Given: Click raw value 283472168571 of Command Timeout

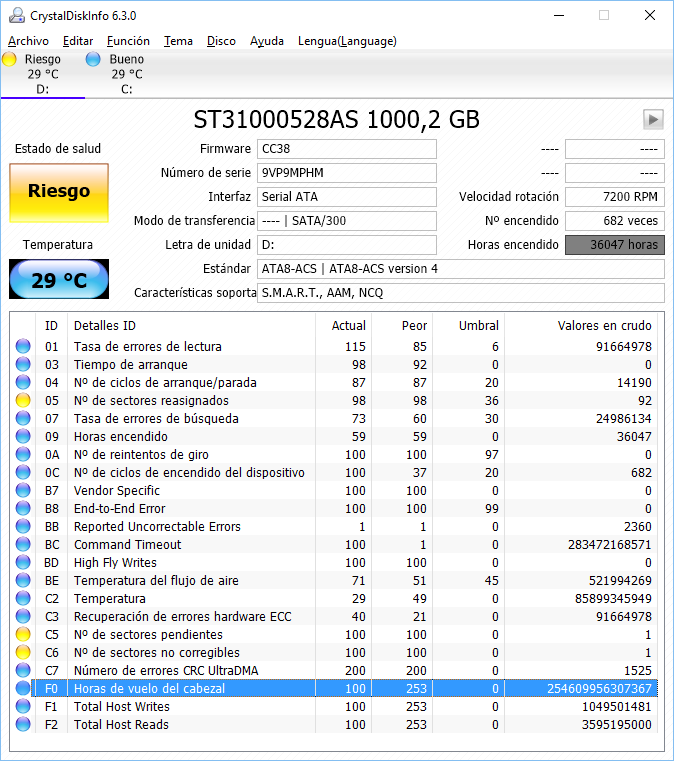Looking at the screenshot, I should [x=609, y=545].
